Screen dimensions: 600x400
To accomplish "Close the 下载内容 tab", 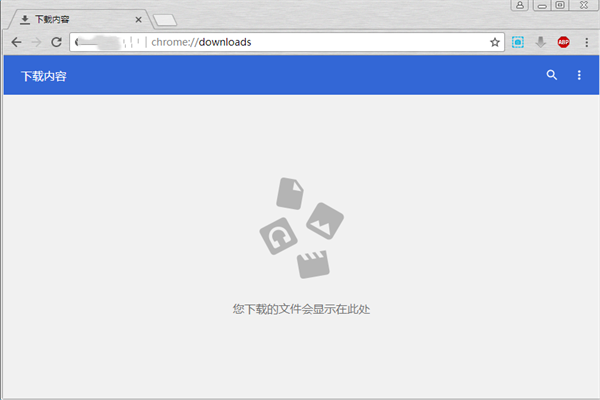I will pos(136,19).
